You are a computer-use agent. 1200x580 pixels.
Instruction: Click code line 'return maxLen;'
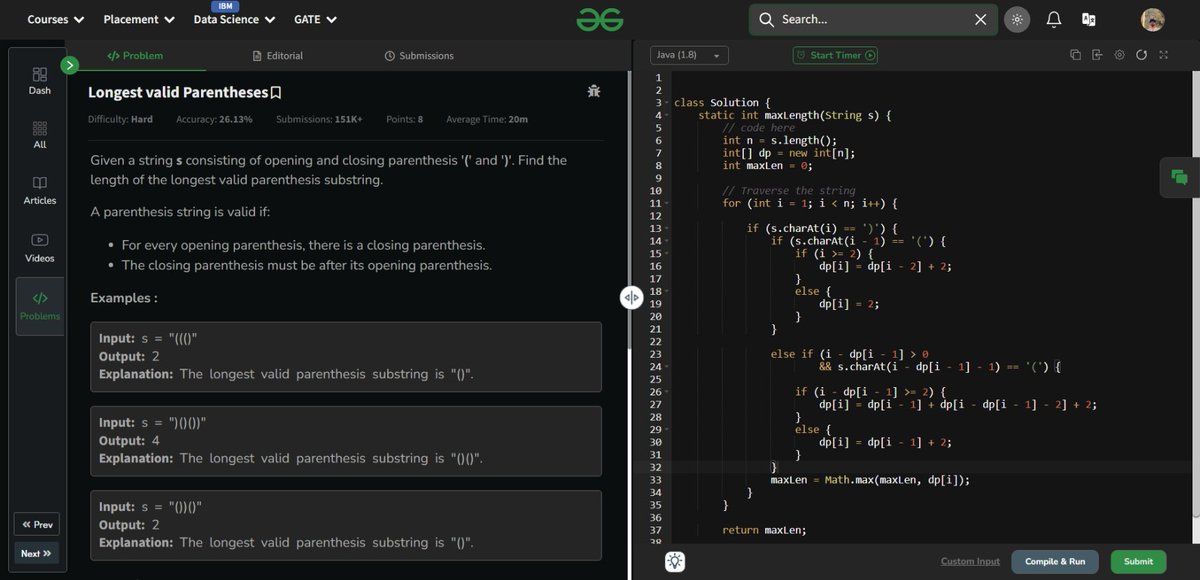[x=764, y=530]
